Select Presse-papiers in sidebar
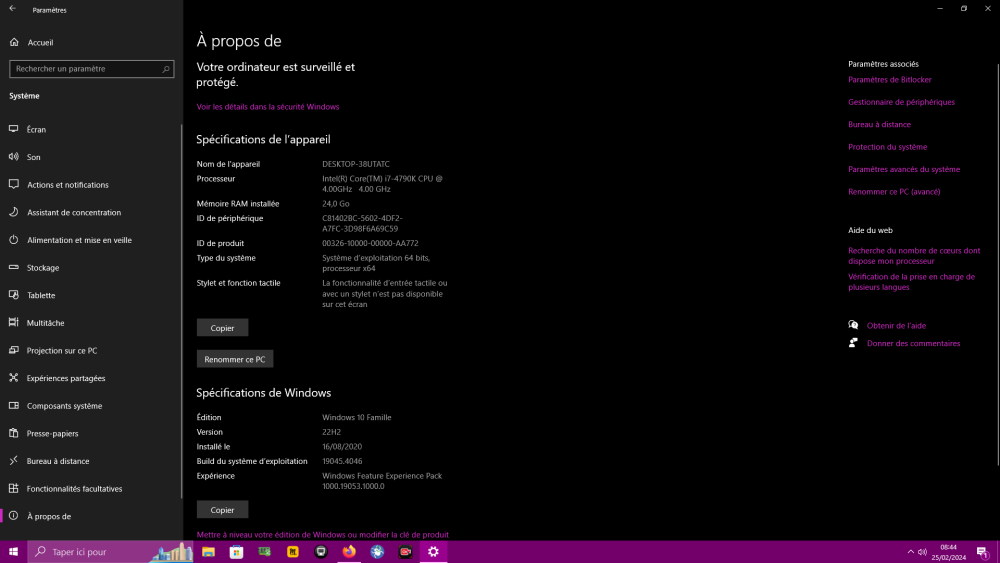The height and width of the screenshot is (563, 1000). coord(52,434)
